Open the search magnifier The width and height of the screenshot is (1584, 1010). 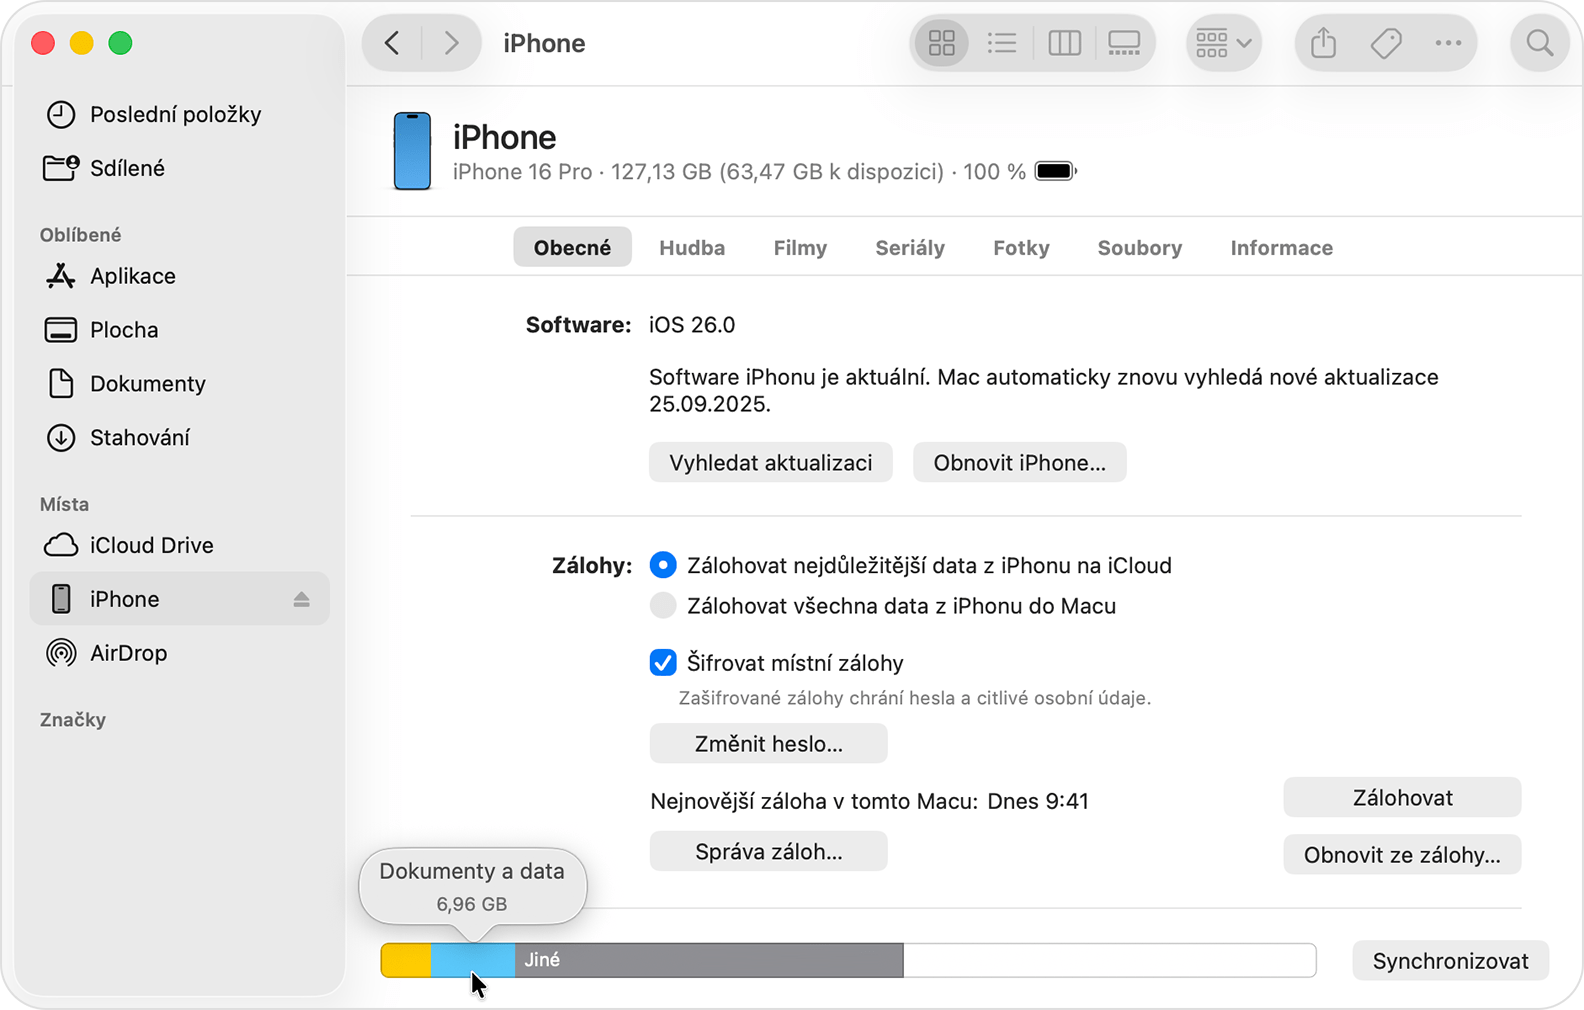pyautogui.click(x=1540, y=43)
